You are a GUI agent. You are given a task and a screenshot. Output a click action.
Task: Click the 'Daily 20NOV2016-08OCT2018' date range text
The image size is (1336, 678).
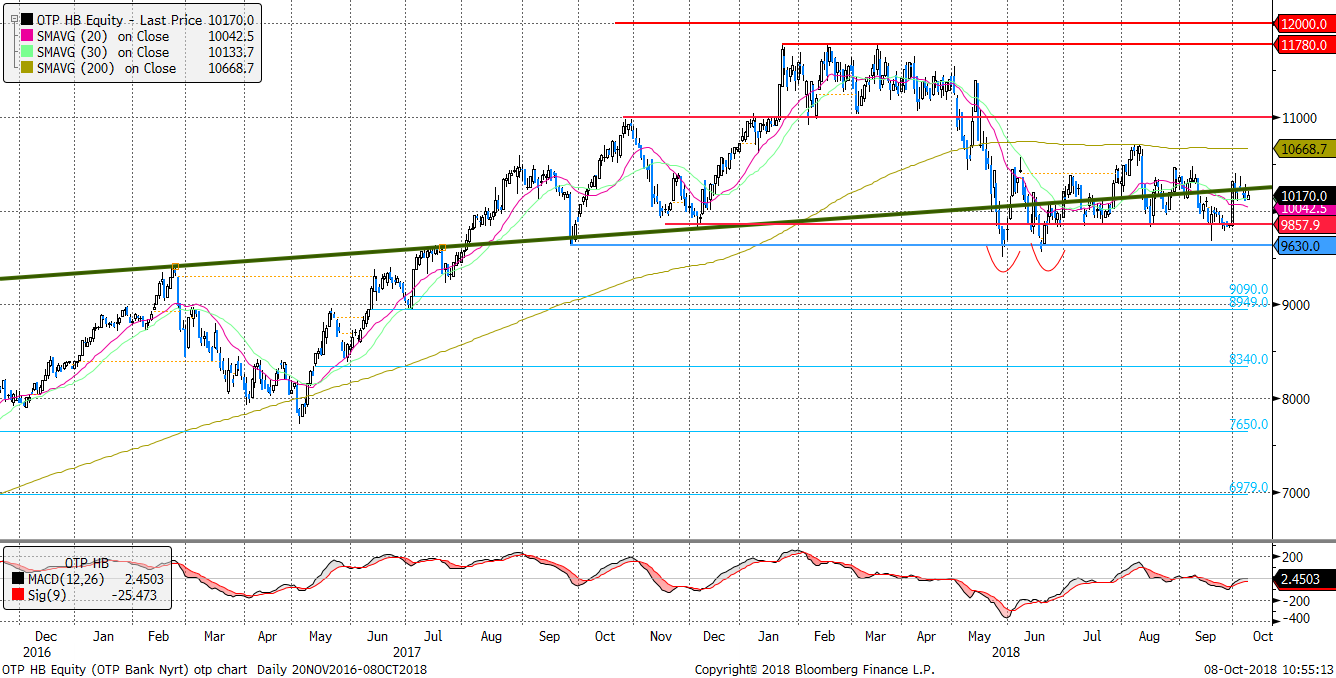(x=342, y=669)
